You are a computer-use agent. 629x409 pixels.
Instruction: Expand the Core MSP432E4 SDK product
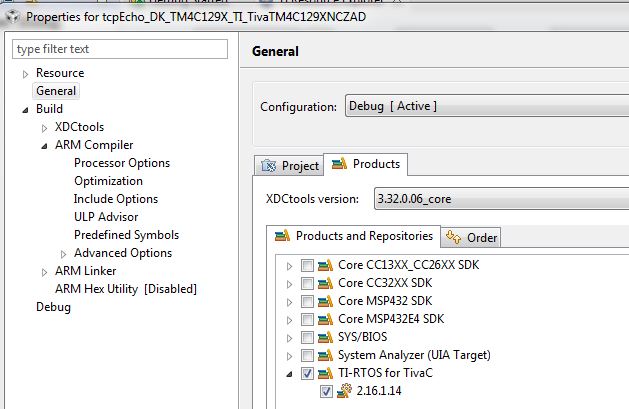[290, 320]
